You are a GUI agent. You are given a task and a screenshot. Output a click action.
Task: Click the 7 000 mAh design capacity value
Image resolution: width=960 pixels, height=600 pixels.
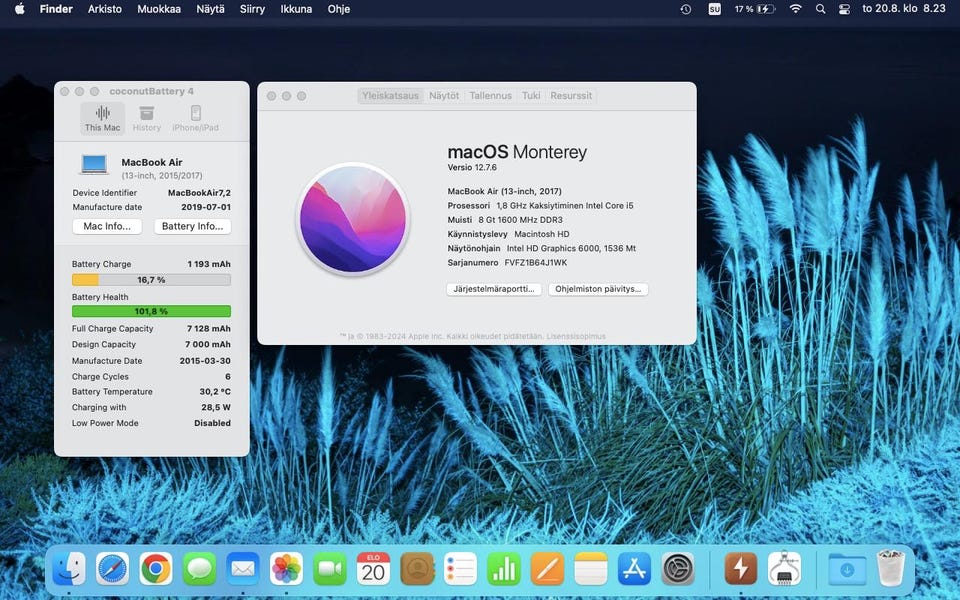click(208, 344)
